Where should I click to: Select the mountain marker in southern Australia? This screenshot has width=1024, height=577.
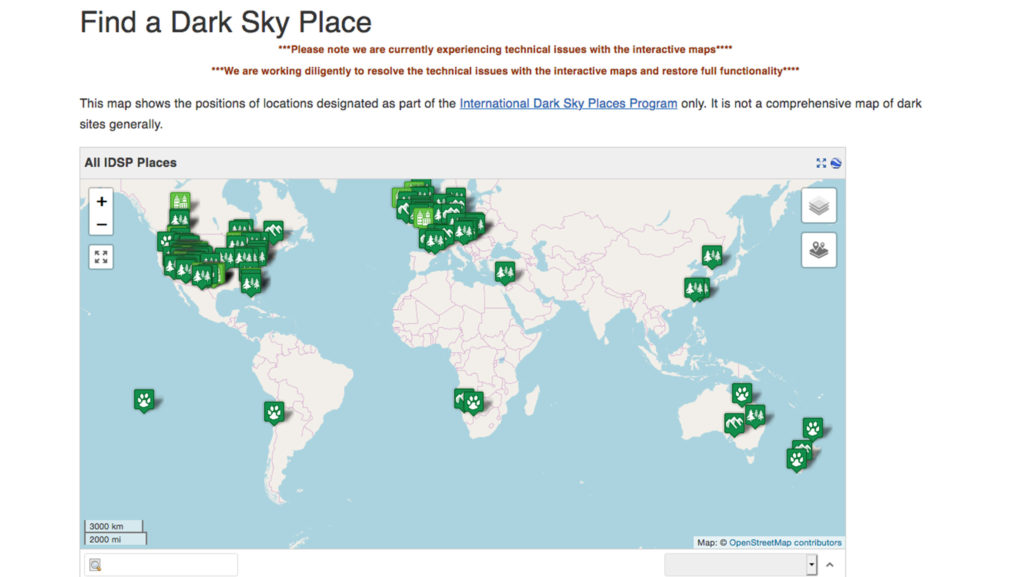734,424
